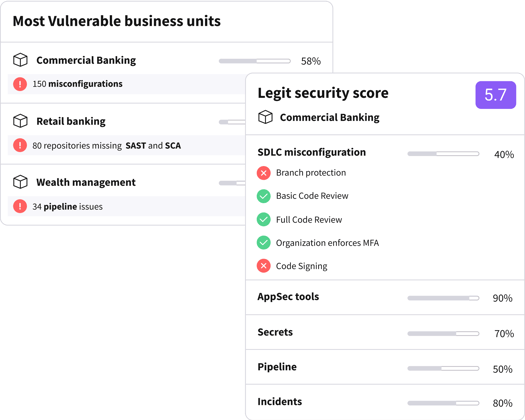Click the purple 5.7 score badge
525x420 pixels.
[x=496, y=95]
